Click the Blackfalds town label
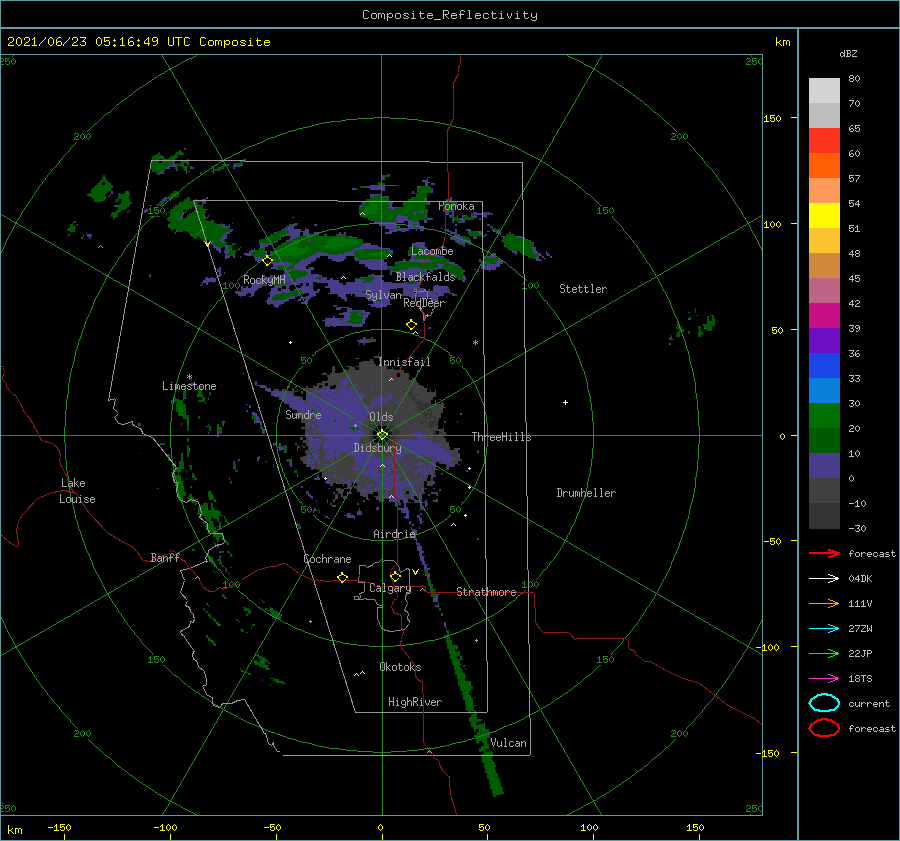 [x=425, y=277]
